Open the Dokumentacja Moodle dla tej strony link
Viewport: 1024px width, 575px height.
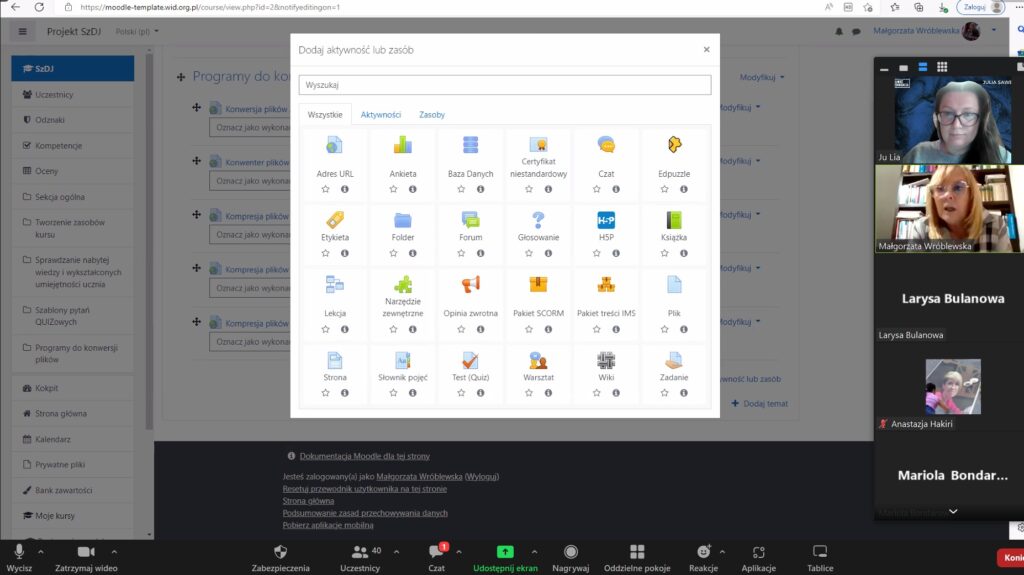(364, 456)
